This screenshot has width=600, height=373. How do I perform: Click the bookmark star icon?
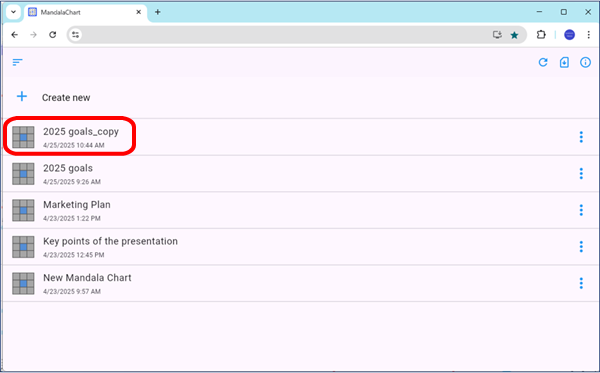point(514,35)
